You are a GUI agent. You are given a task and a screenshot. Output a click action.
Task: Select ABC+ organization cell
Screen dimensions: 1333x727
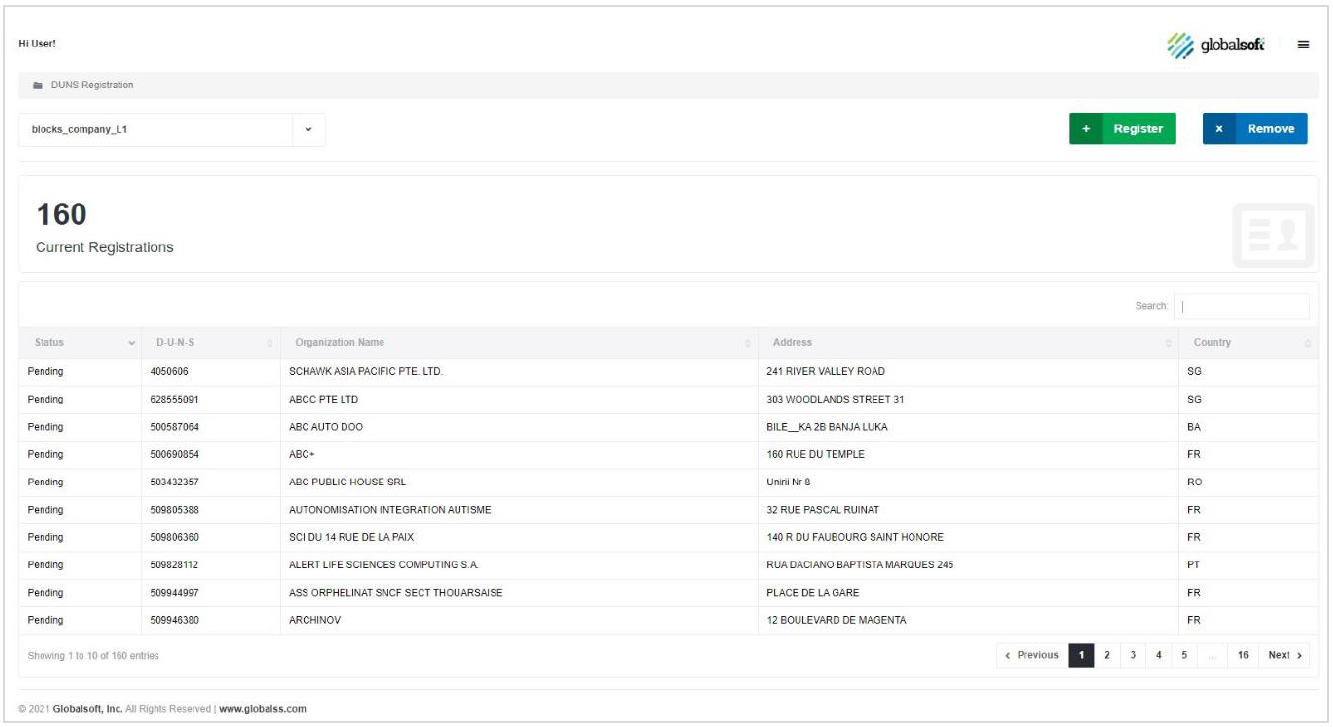click(519, 455)
